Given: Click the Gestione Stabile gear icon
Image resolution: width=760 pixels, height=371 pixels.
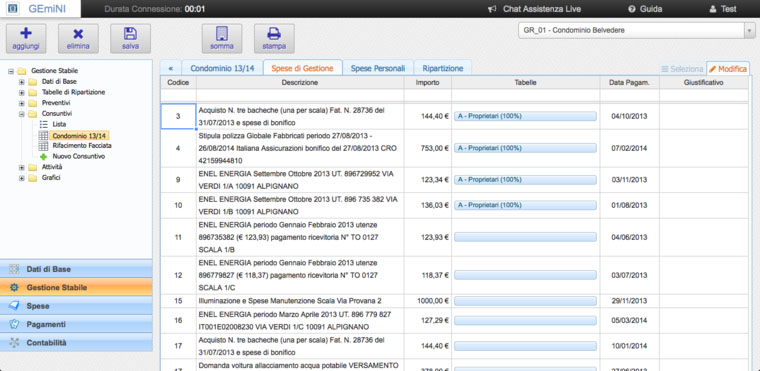Looking at the screenshot, I should [15, 288].
